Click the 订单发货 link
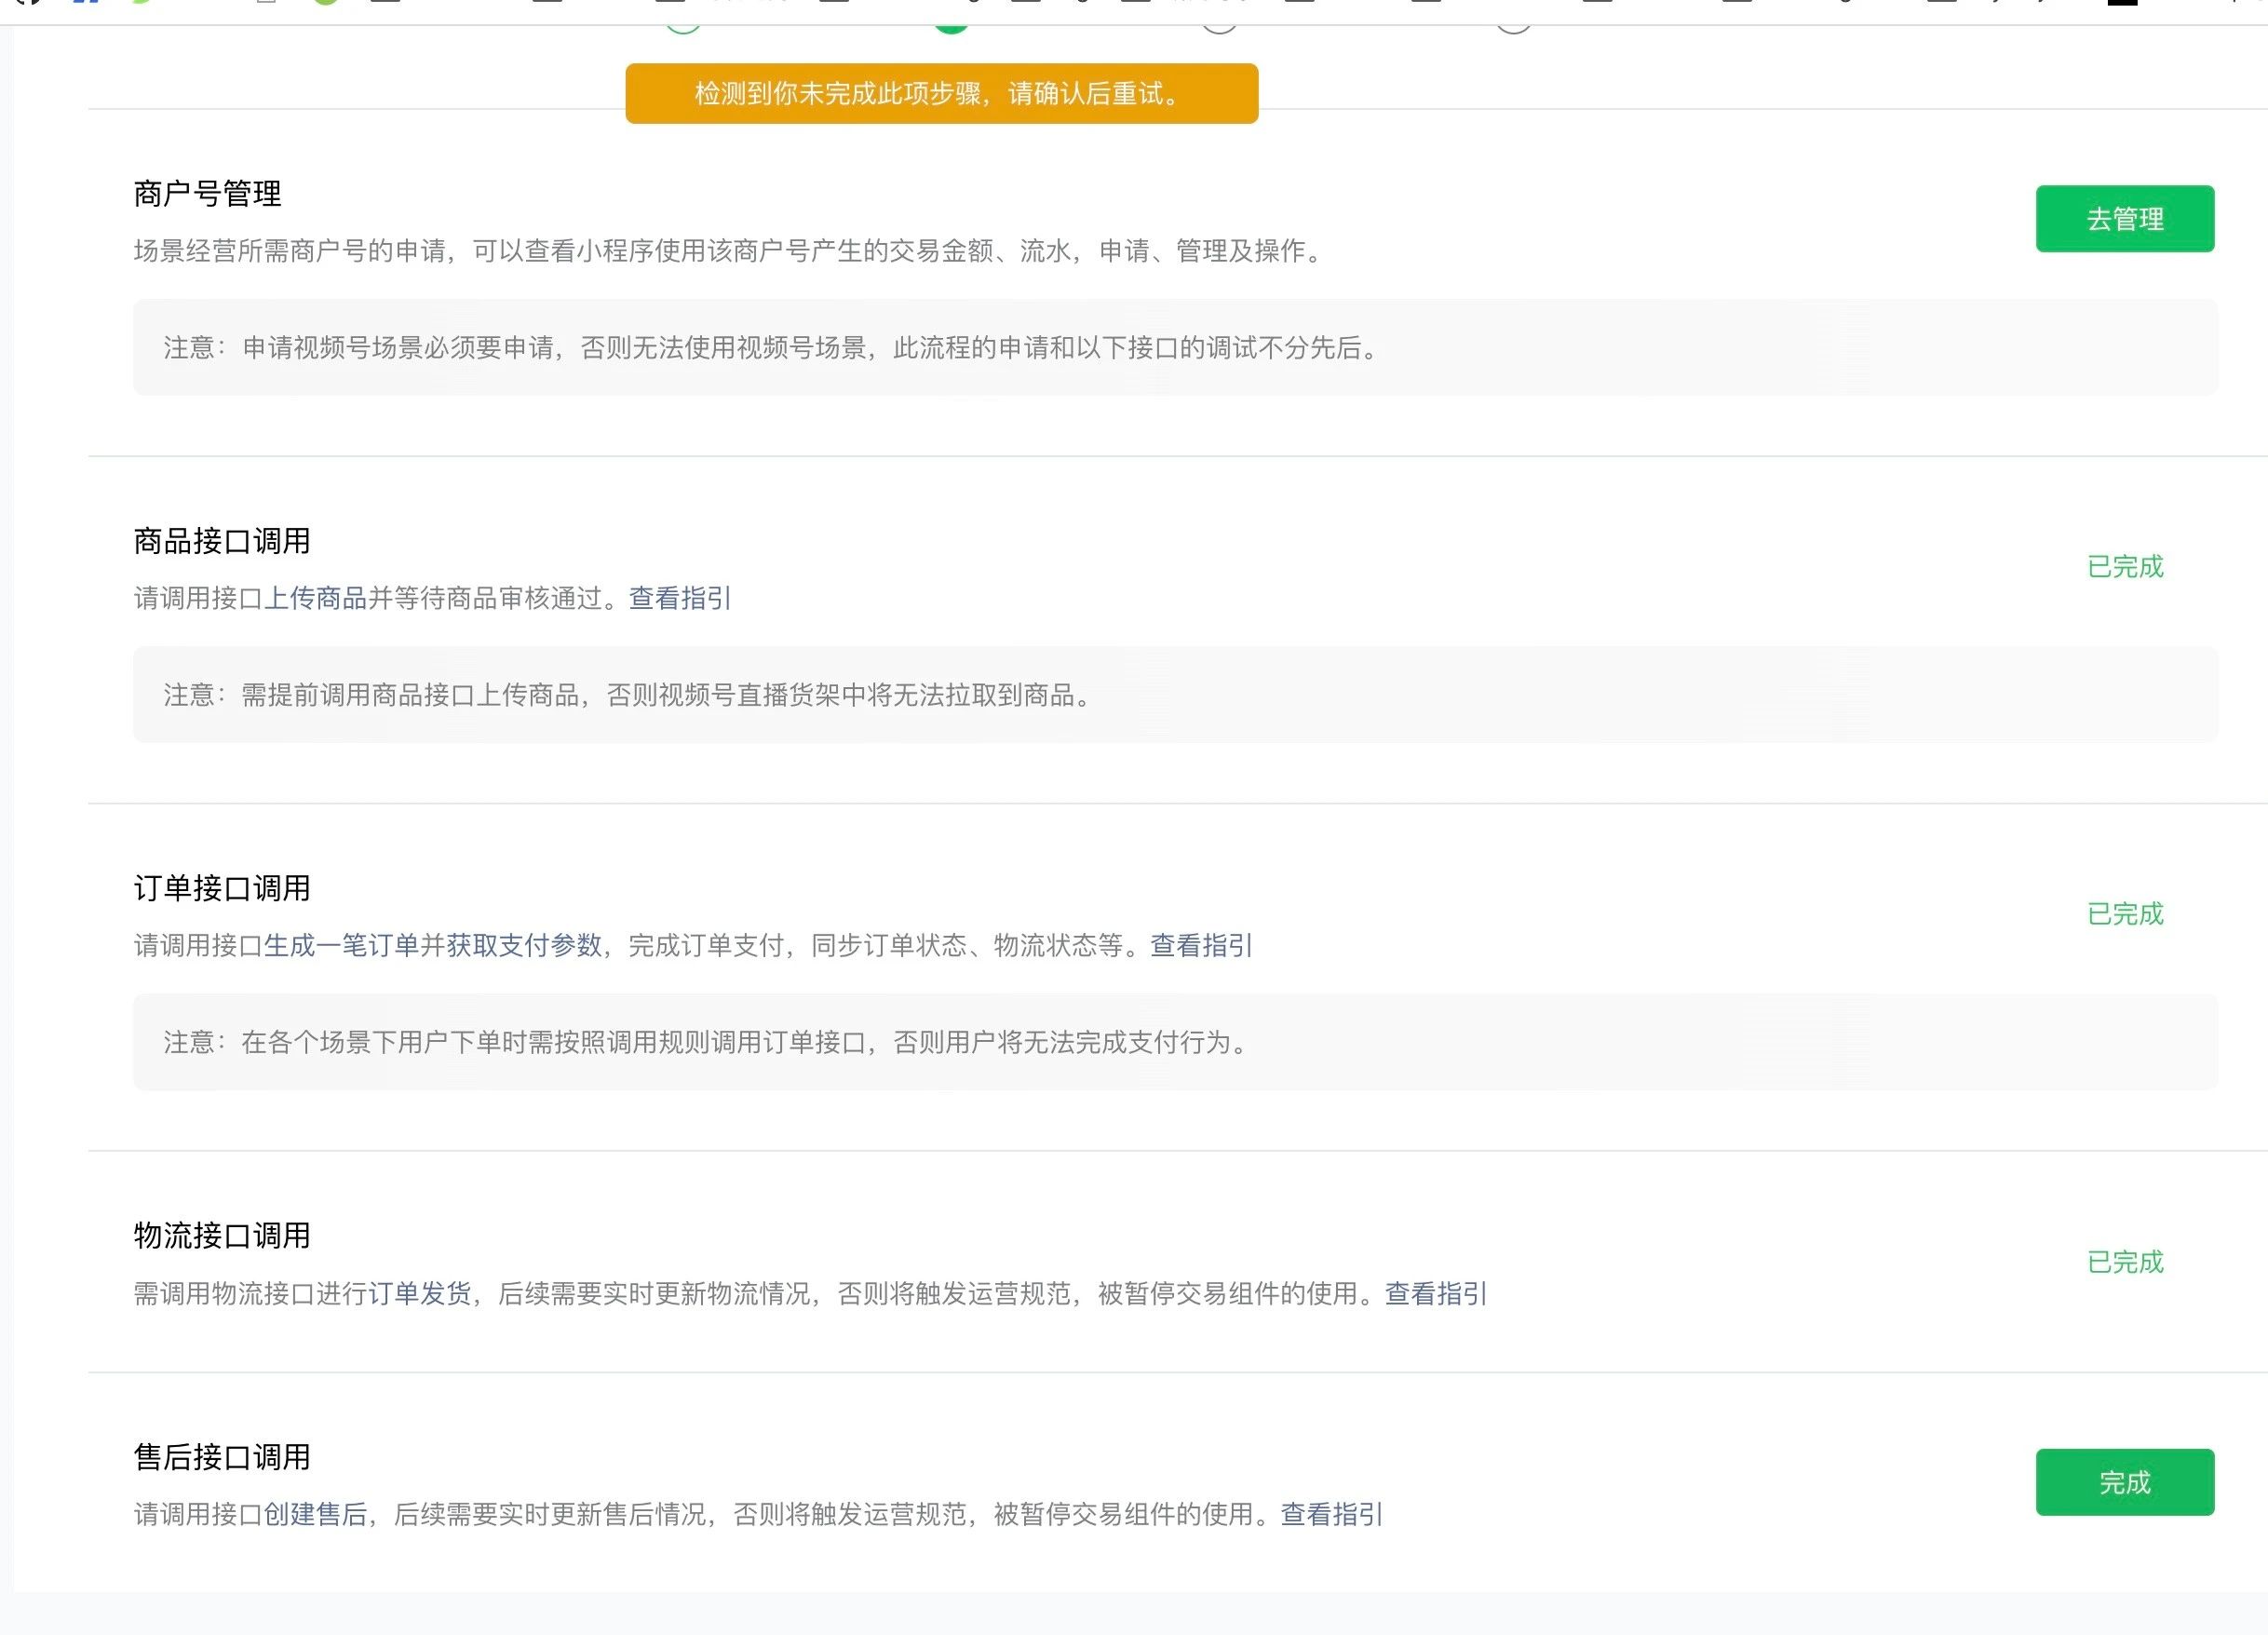Screen dimensions: 2268x1635 pos(420,1293)
